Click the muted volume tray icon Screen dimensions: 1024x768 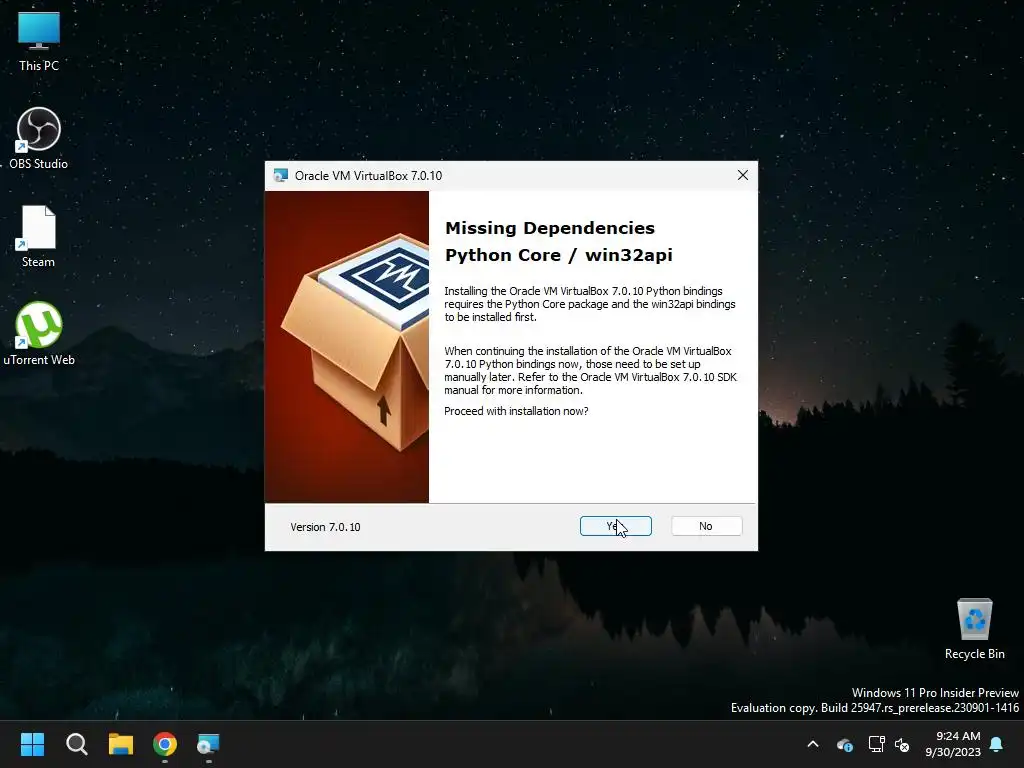(902, 744)
